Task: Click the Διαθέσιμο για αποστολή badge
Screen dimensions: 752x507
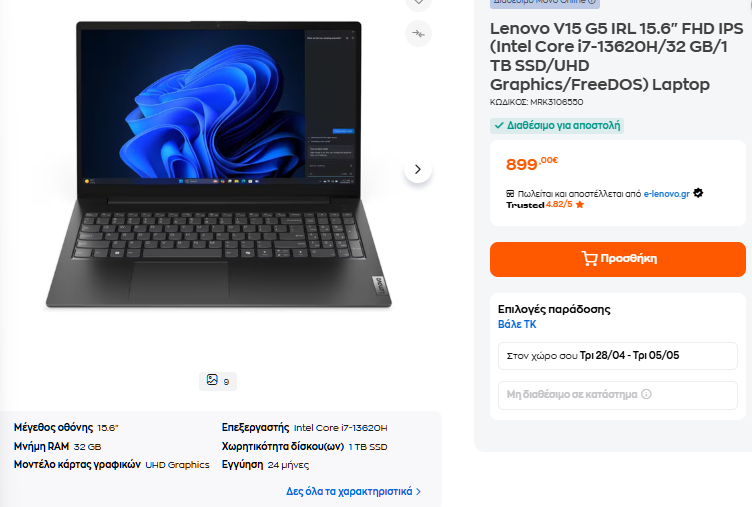Action: 557,126
